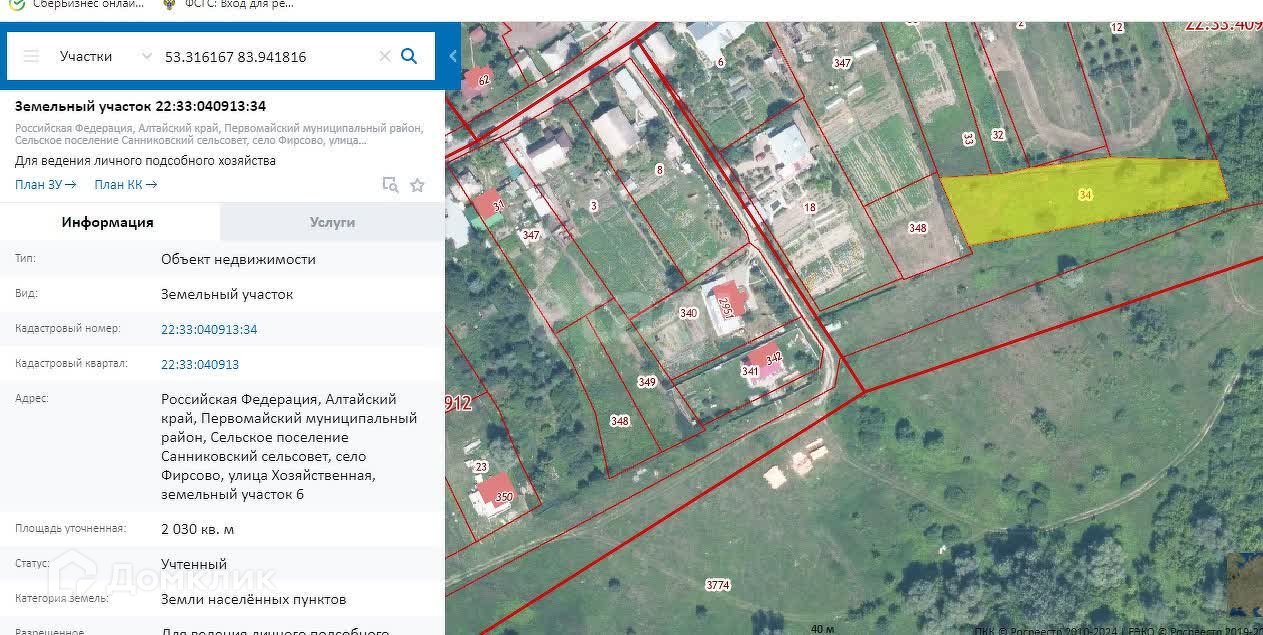1263x635 pixels.
Task: Collapse the side panel with the arrow tab
Action: pyautogui.click(x=453, y=56)
